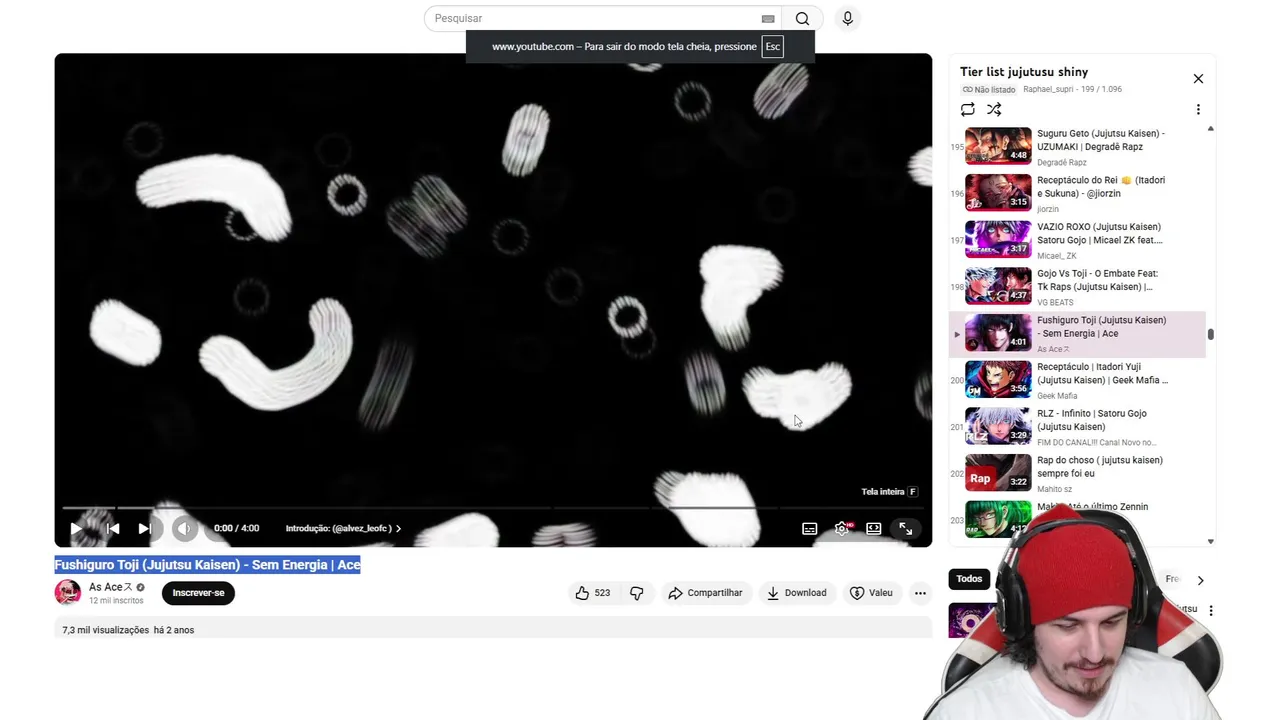Select the Todos filter chip
Image resolution: width=1280 pixels, height=720 pixels.
click(x=969, y=579)
